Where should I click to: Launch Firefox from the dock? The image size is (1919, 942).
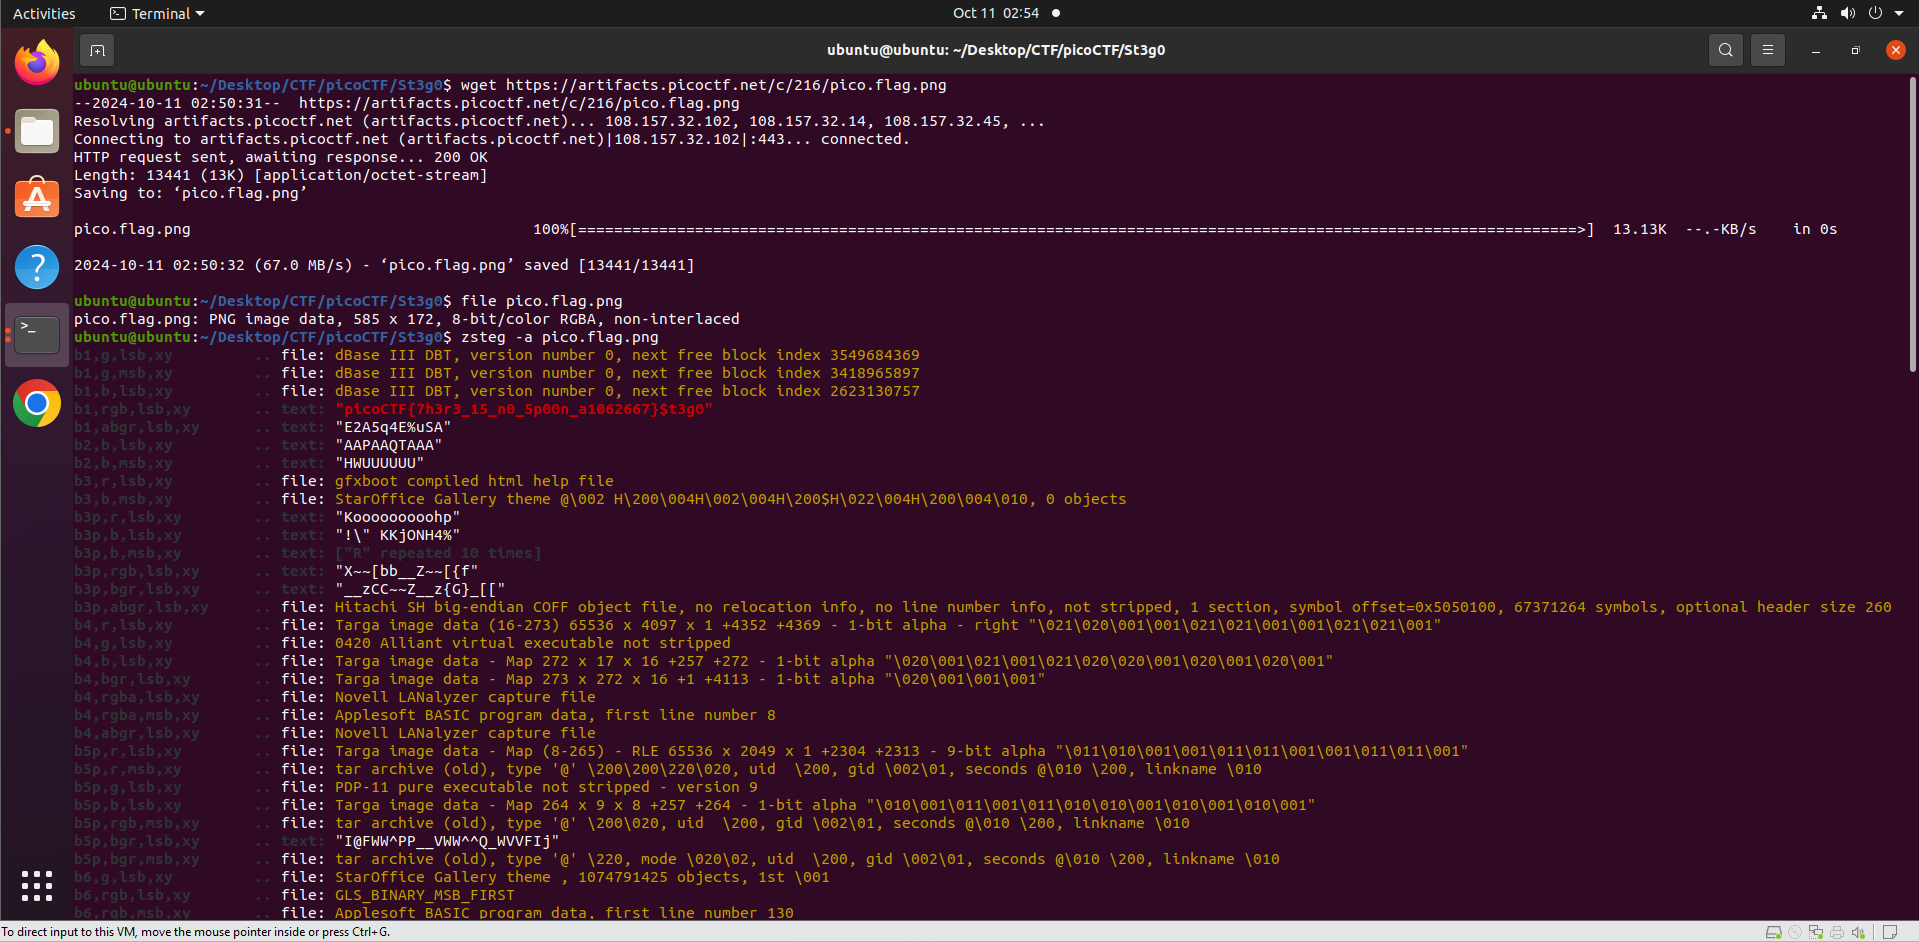click(x=37, y=63)
